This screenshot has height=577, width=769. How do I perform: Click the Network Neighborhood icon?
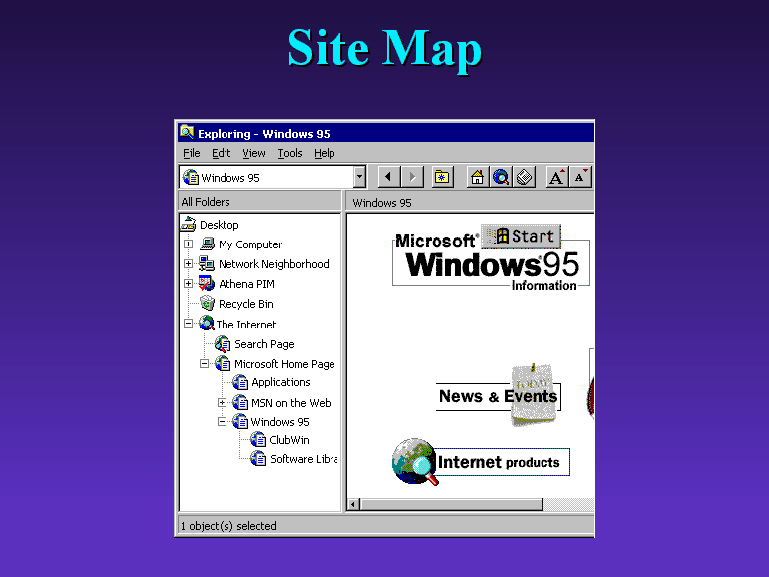coord(206,264)
